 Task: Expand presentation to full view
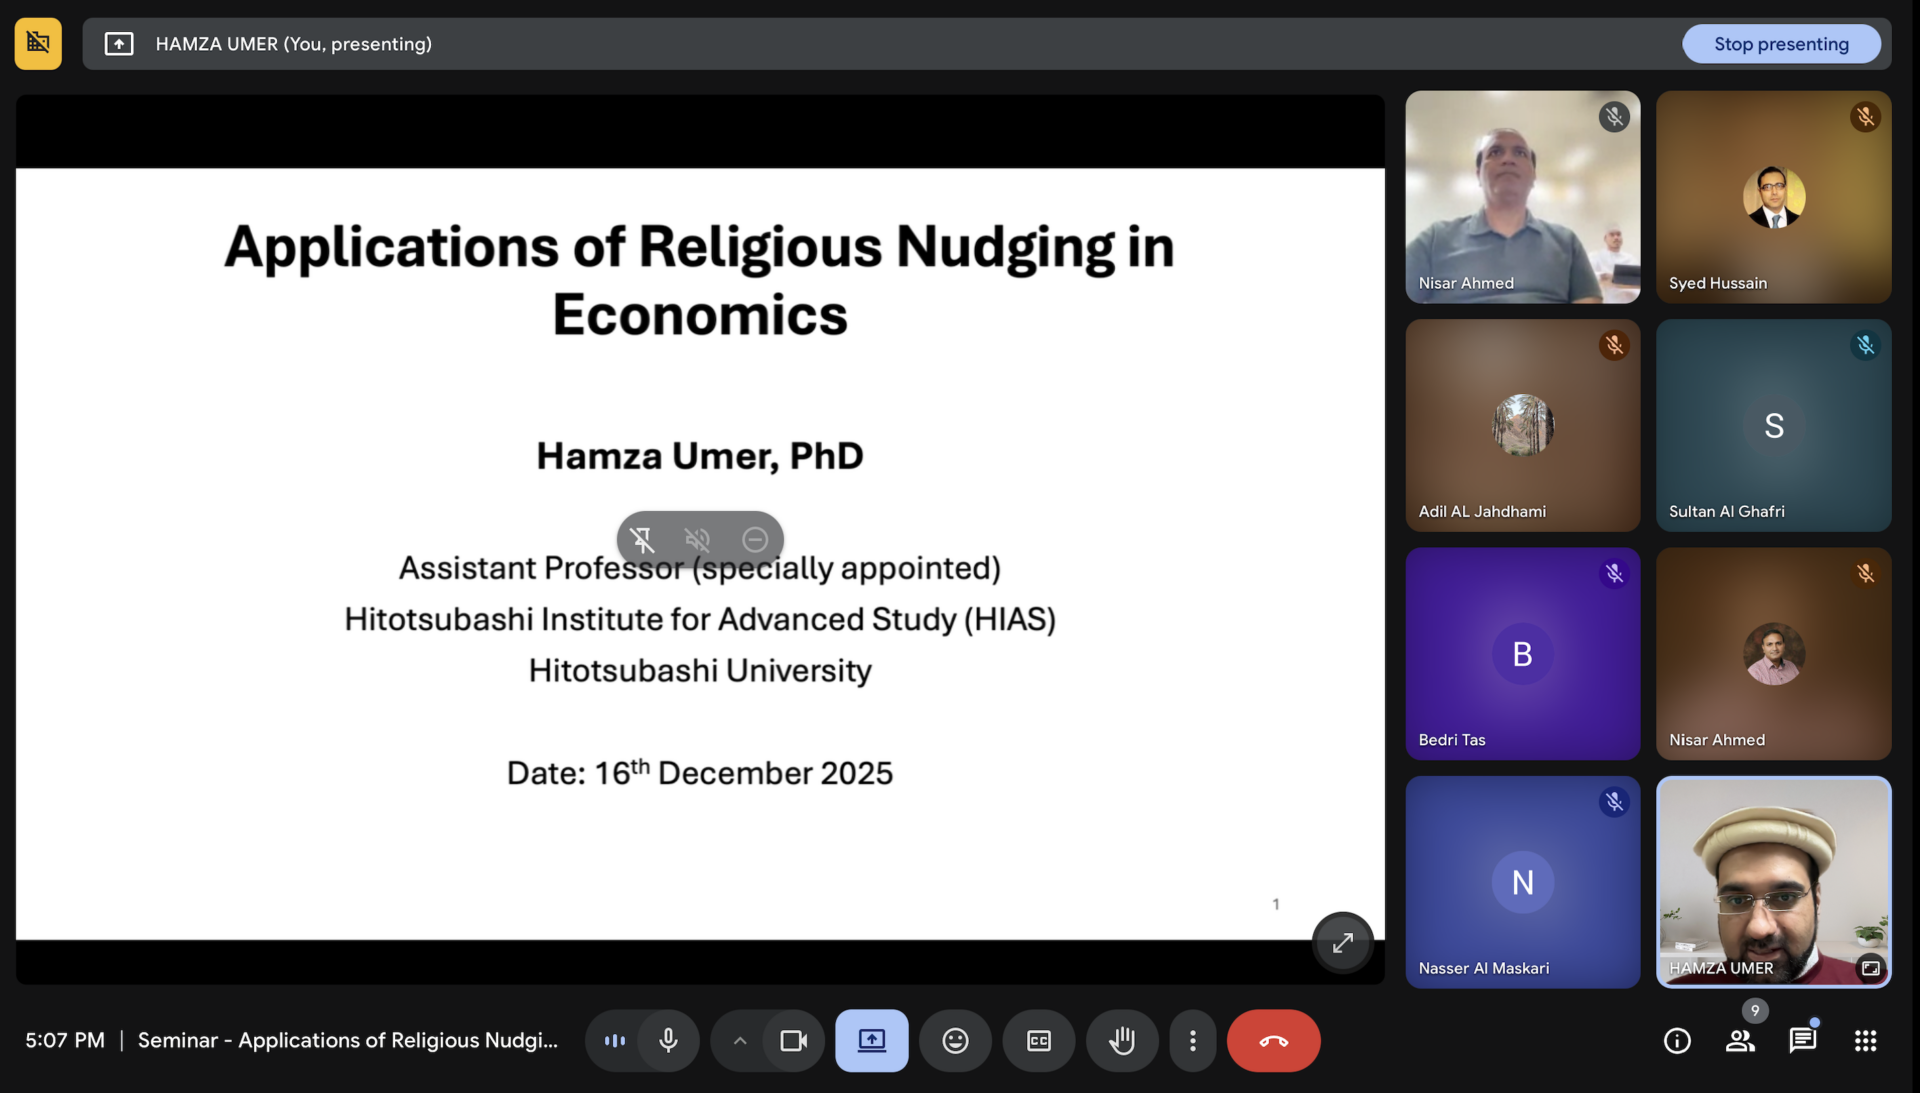[x=1342, y=942]
